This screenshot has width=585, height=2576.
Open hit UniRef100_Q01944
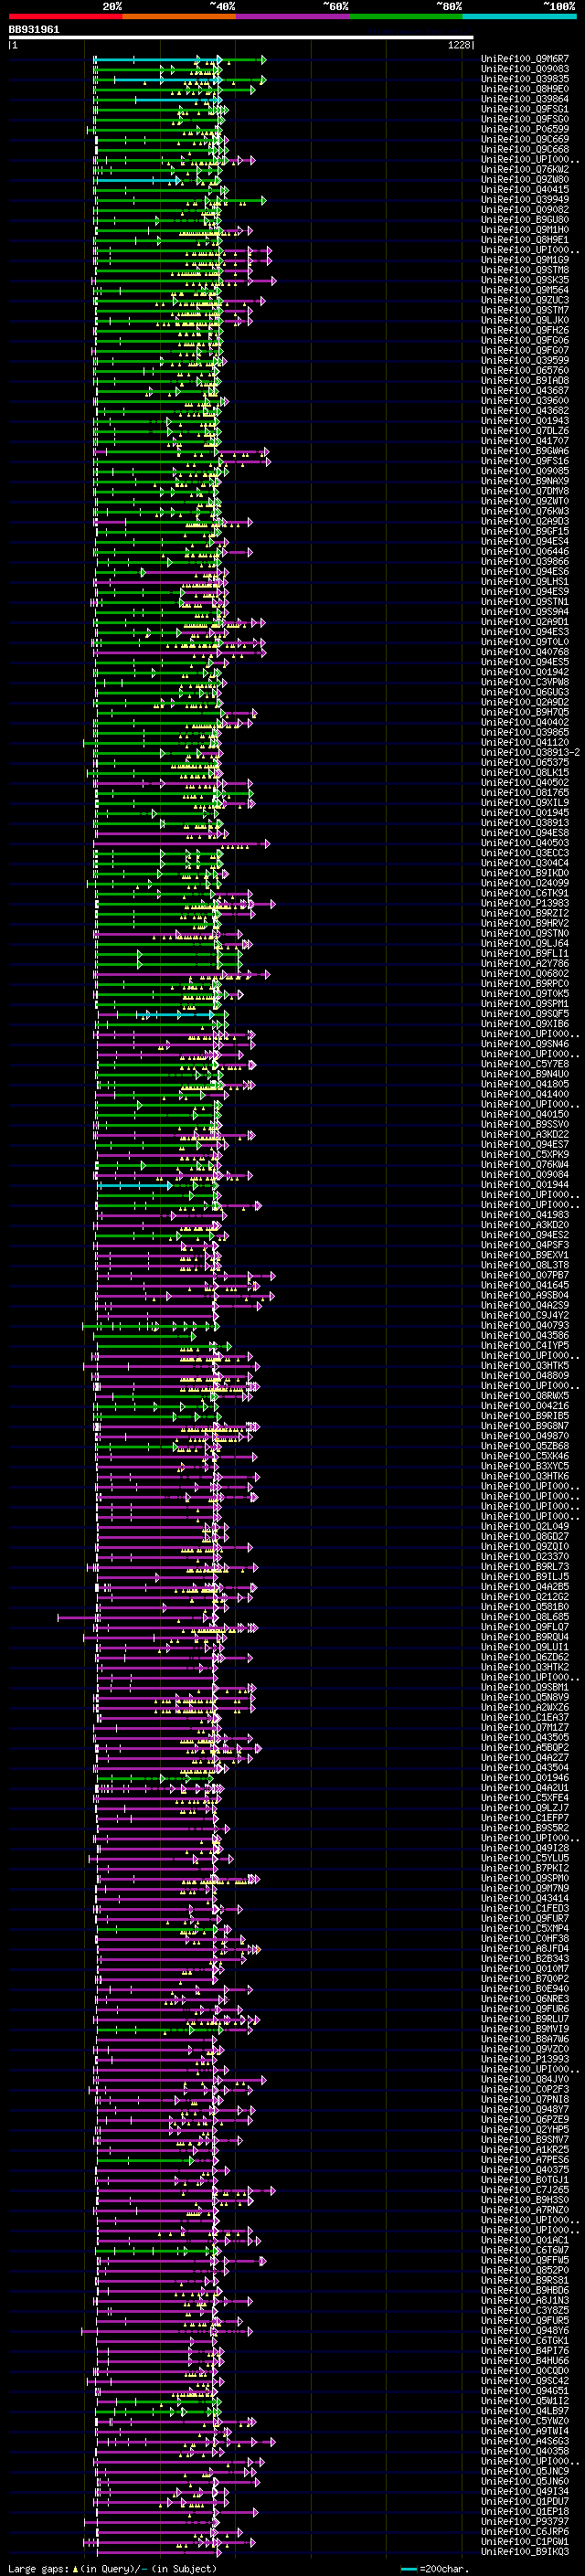[x=525, y=1185]
